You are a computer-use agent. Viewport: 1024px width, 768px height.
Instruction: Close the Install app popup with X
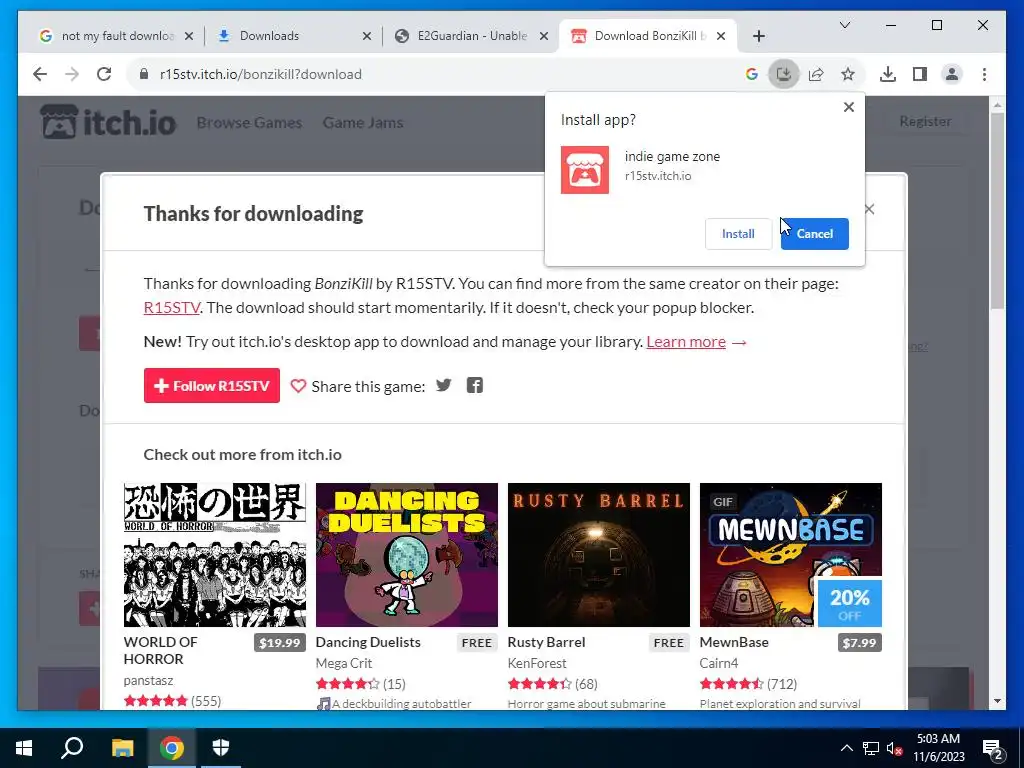click(848, 107)
